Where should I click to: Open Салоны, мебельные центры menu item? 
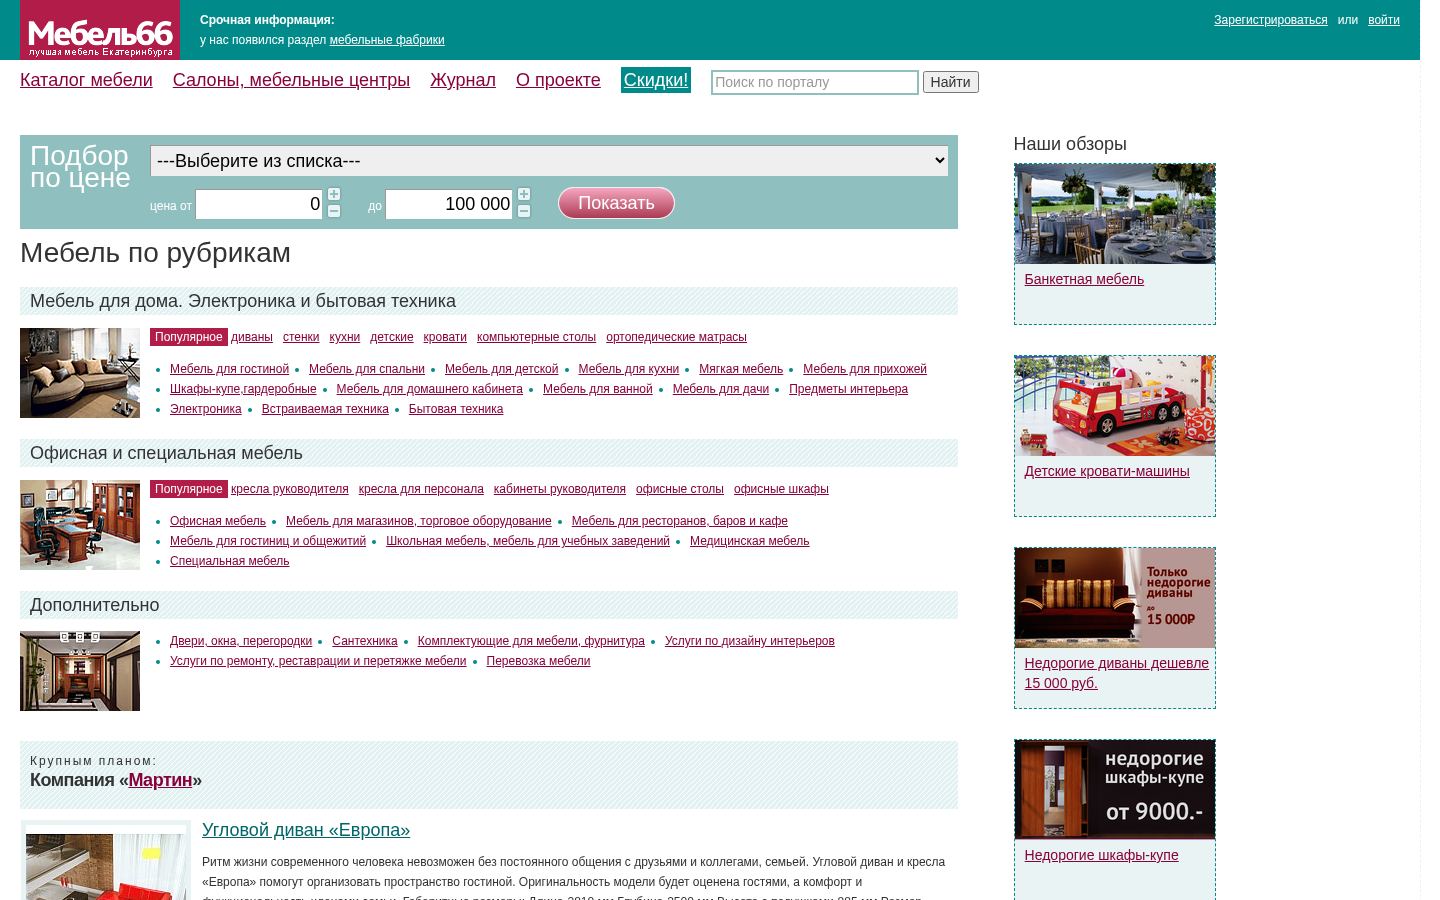[291, 80]
